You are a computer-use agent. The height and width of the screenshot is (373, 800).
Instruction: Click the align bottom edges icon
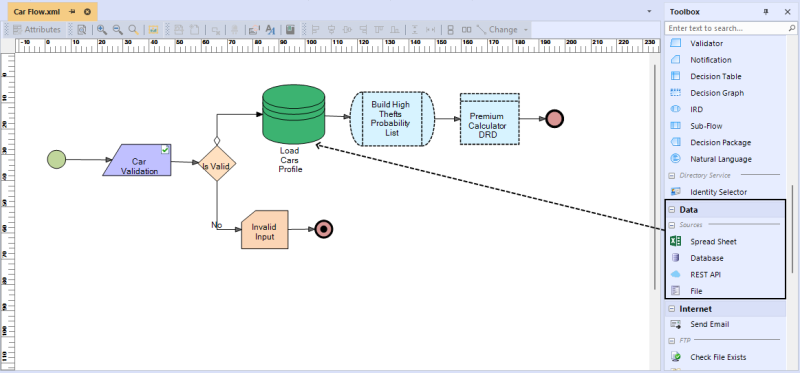[x=395, y=30]
